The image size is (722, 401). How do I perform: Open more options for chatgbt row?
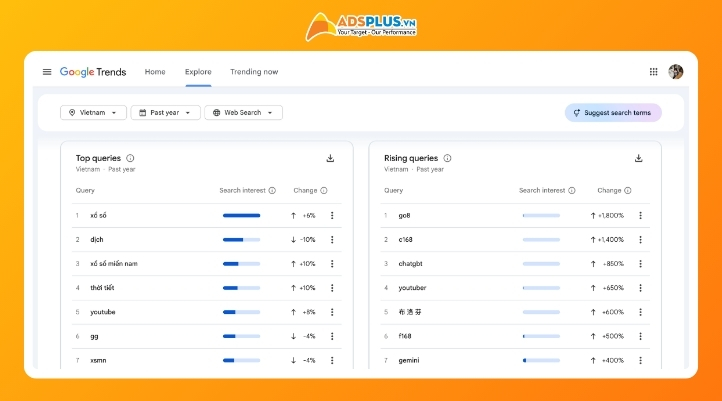[640, 264]
